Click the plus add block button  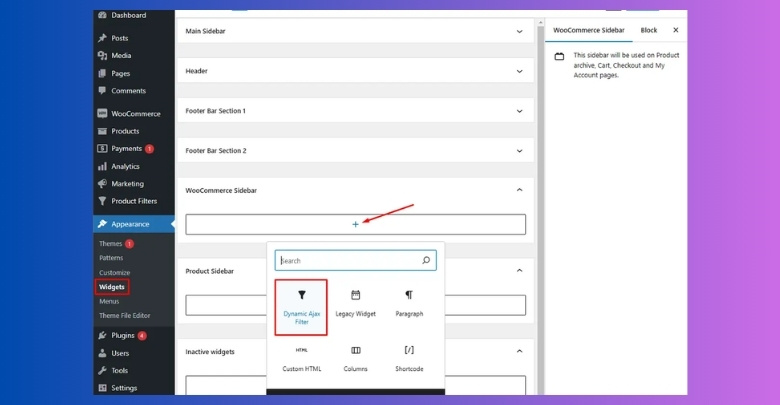(x=355, y=224)
